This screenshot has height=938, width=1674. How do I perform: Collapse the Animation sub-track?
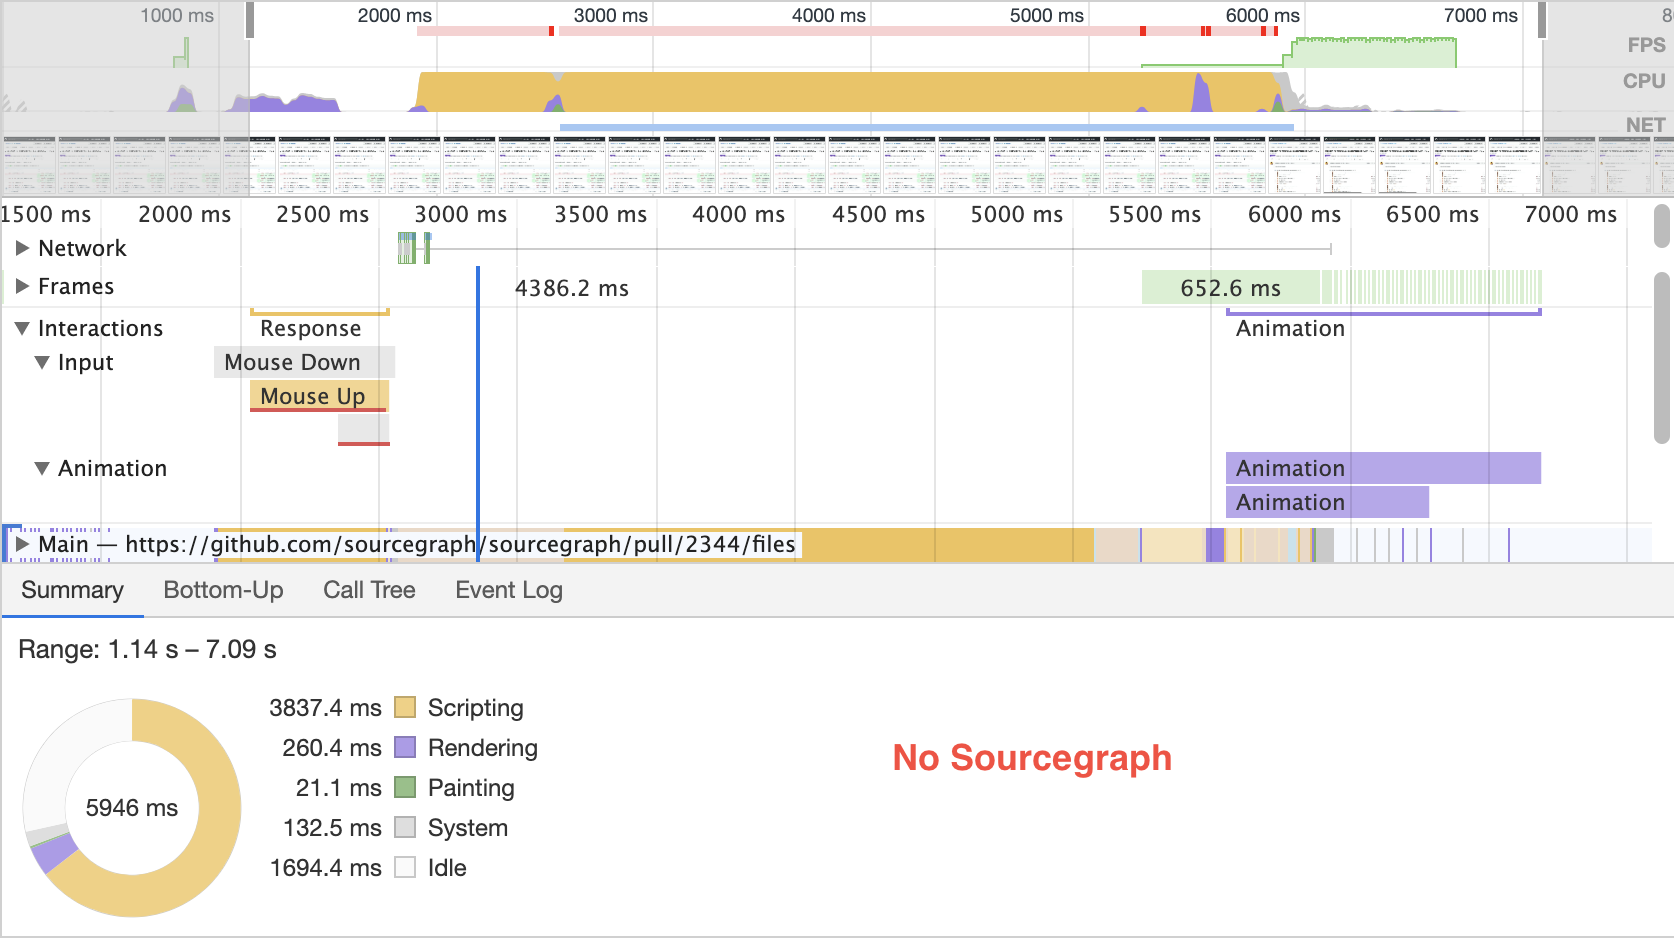click(x=42, y=468)
